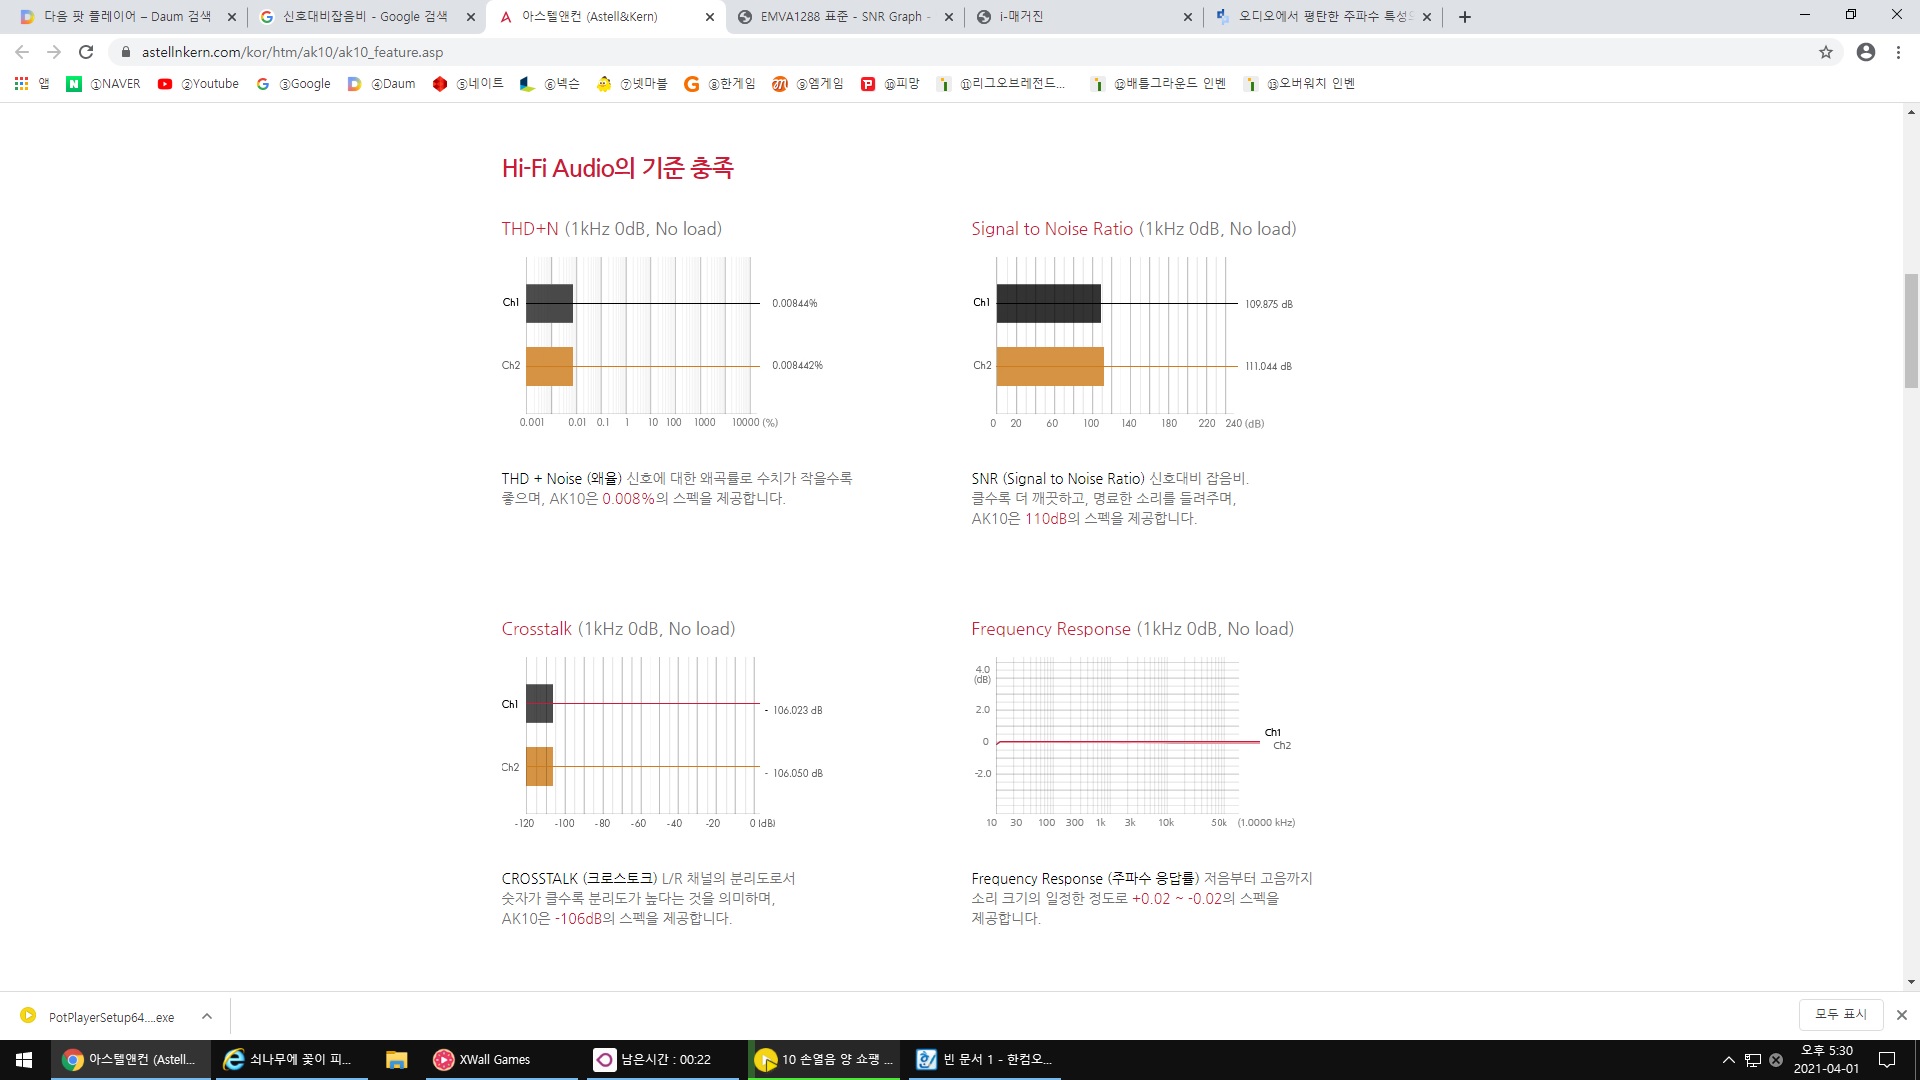Open the Youtube bookmark

(x=198, y=84)
